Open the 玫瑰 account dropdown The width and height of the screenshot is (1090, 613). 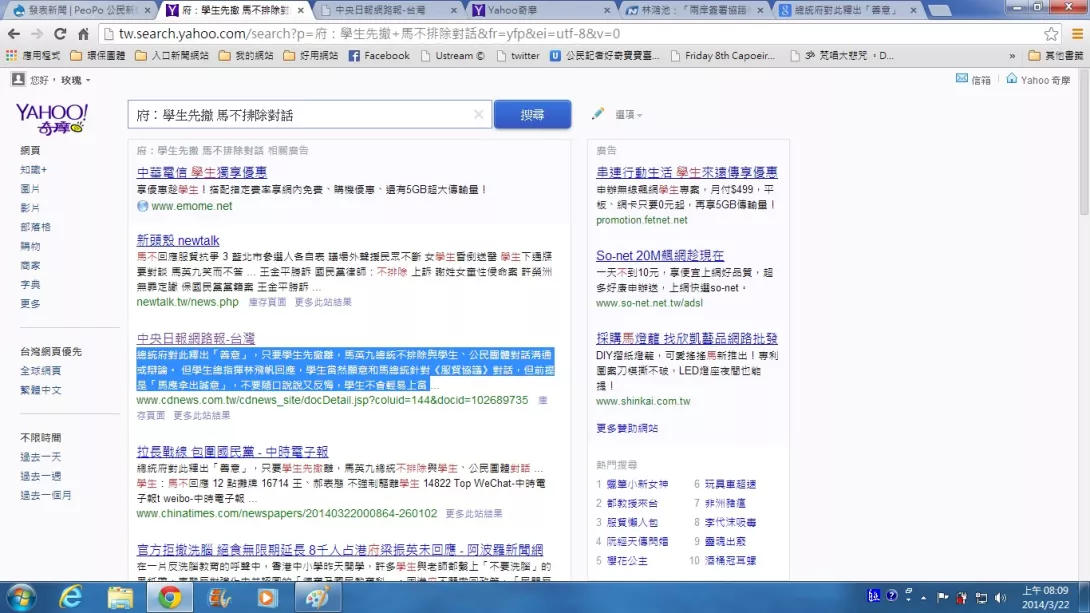75,80
